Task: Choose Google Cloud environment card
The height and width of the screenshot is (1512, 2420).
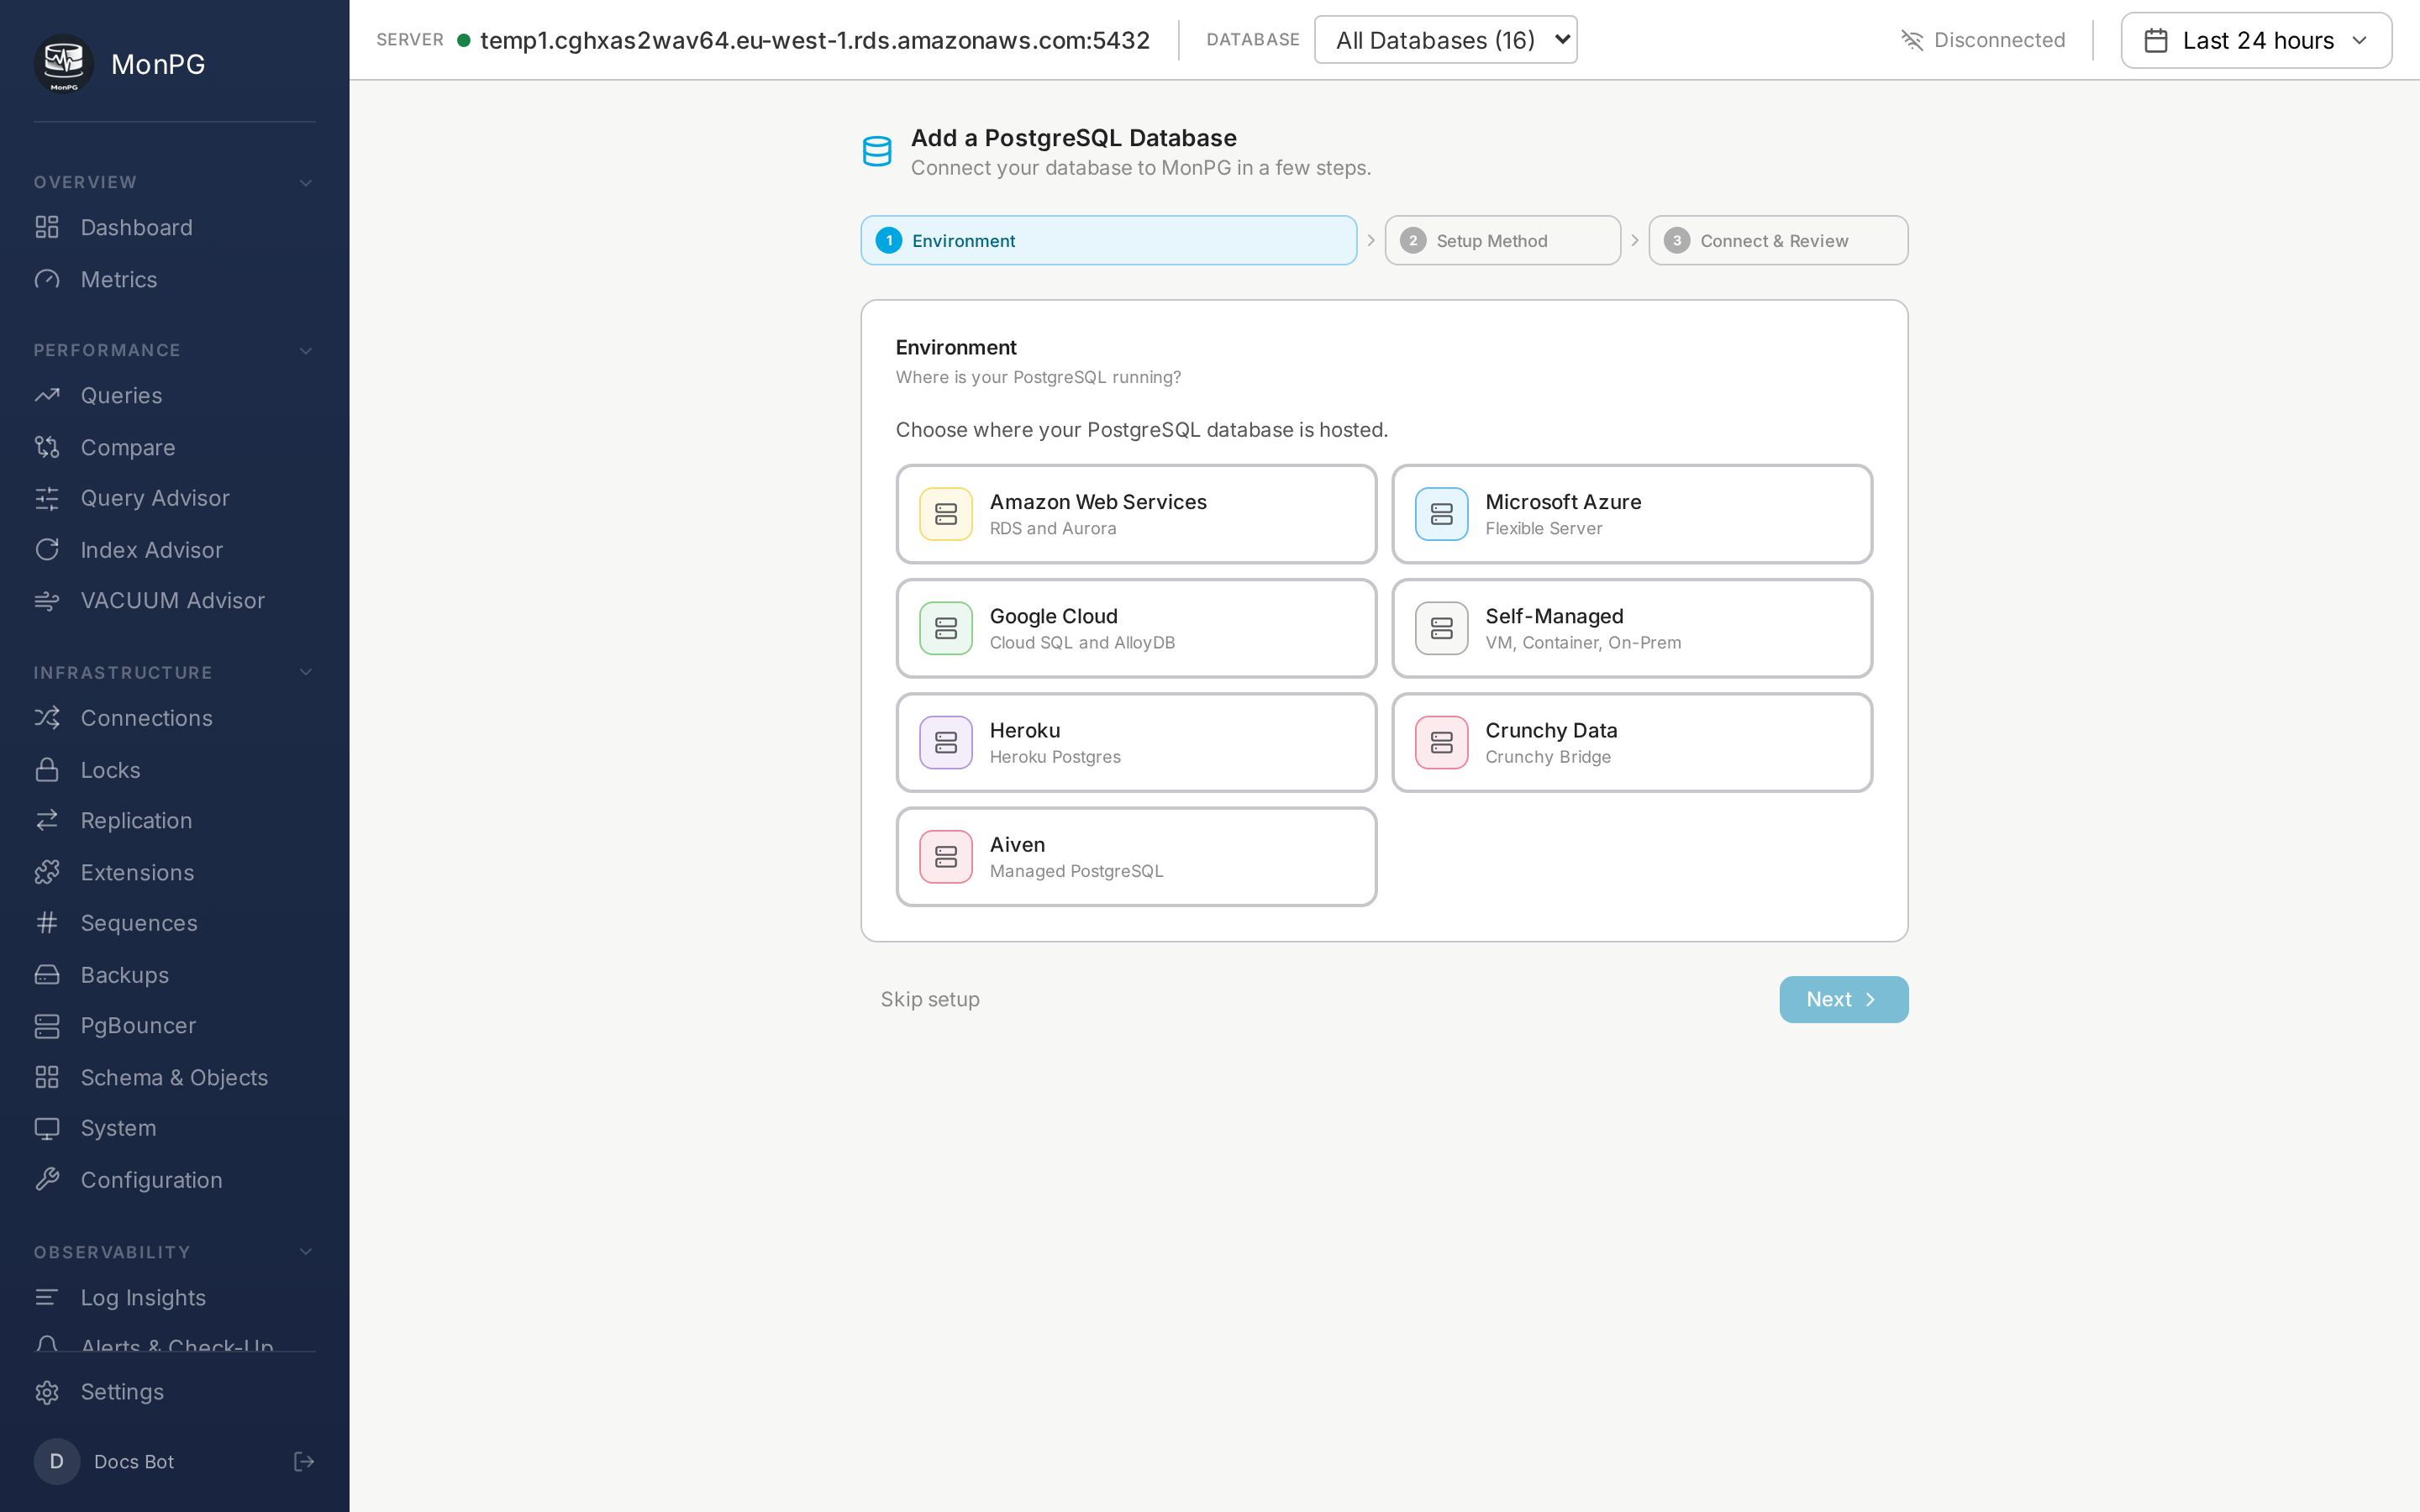Action: (x=1136, y=628)
